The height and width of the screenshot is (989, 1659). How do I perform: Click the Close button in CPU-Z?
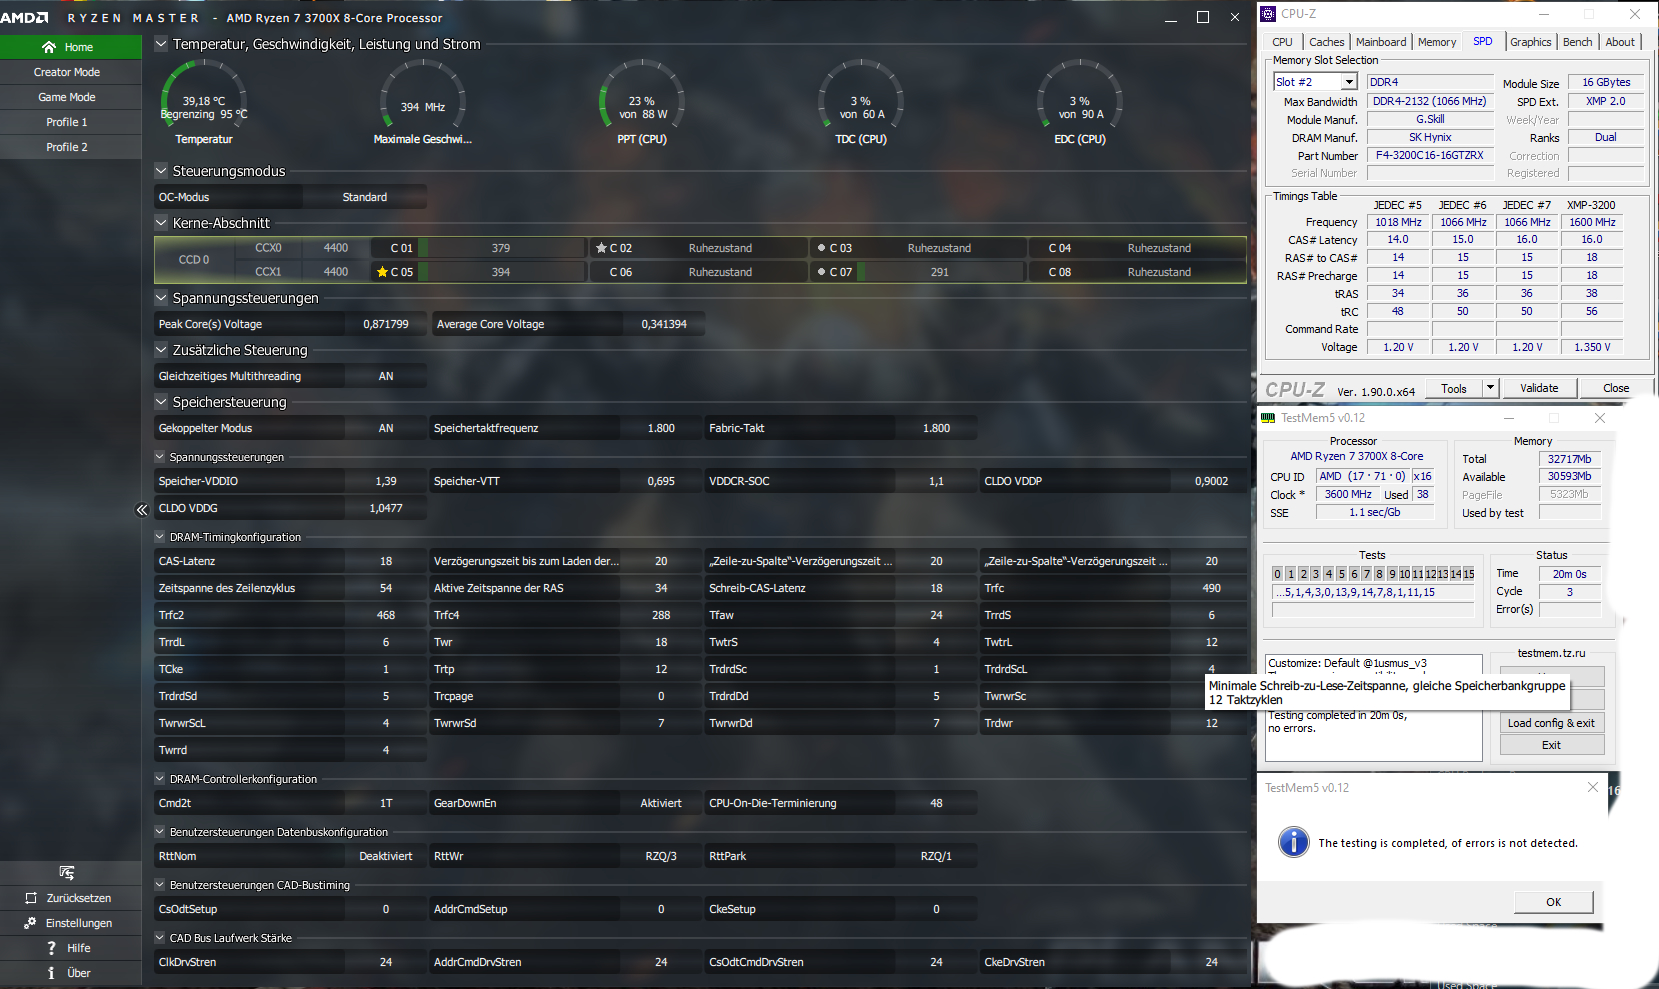(x=1616, y=388)
